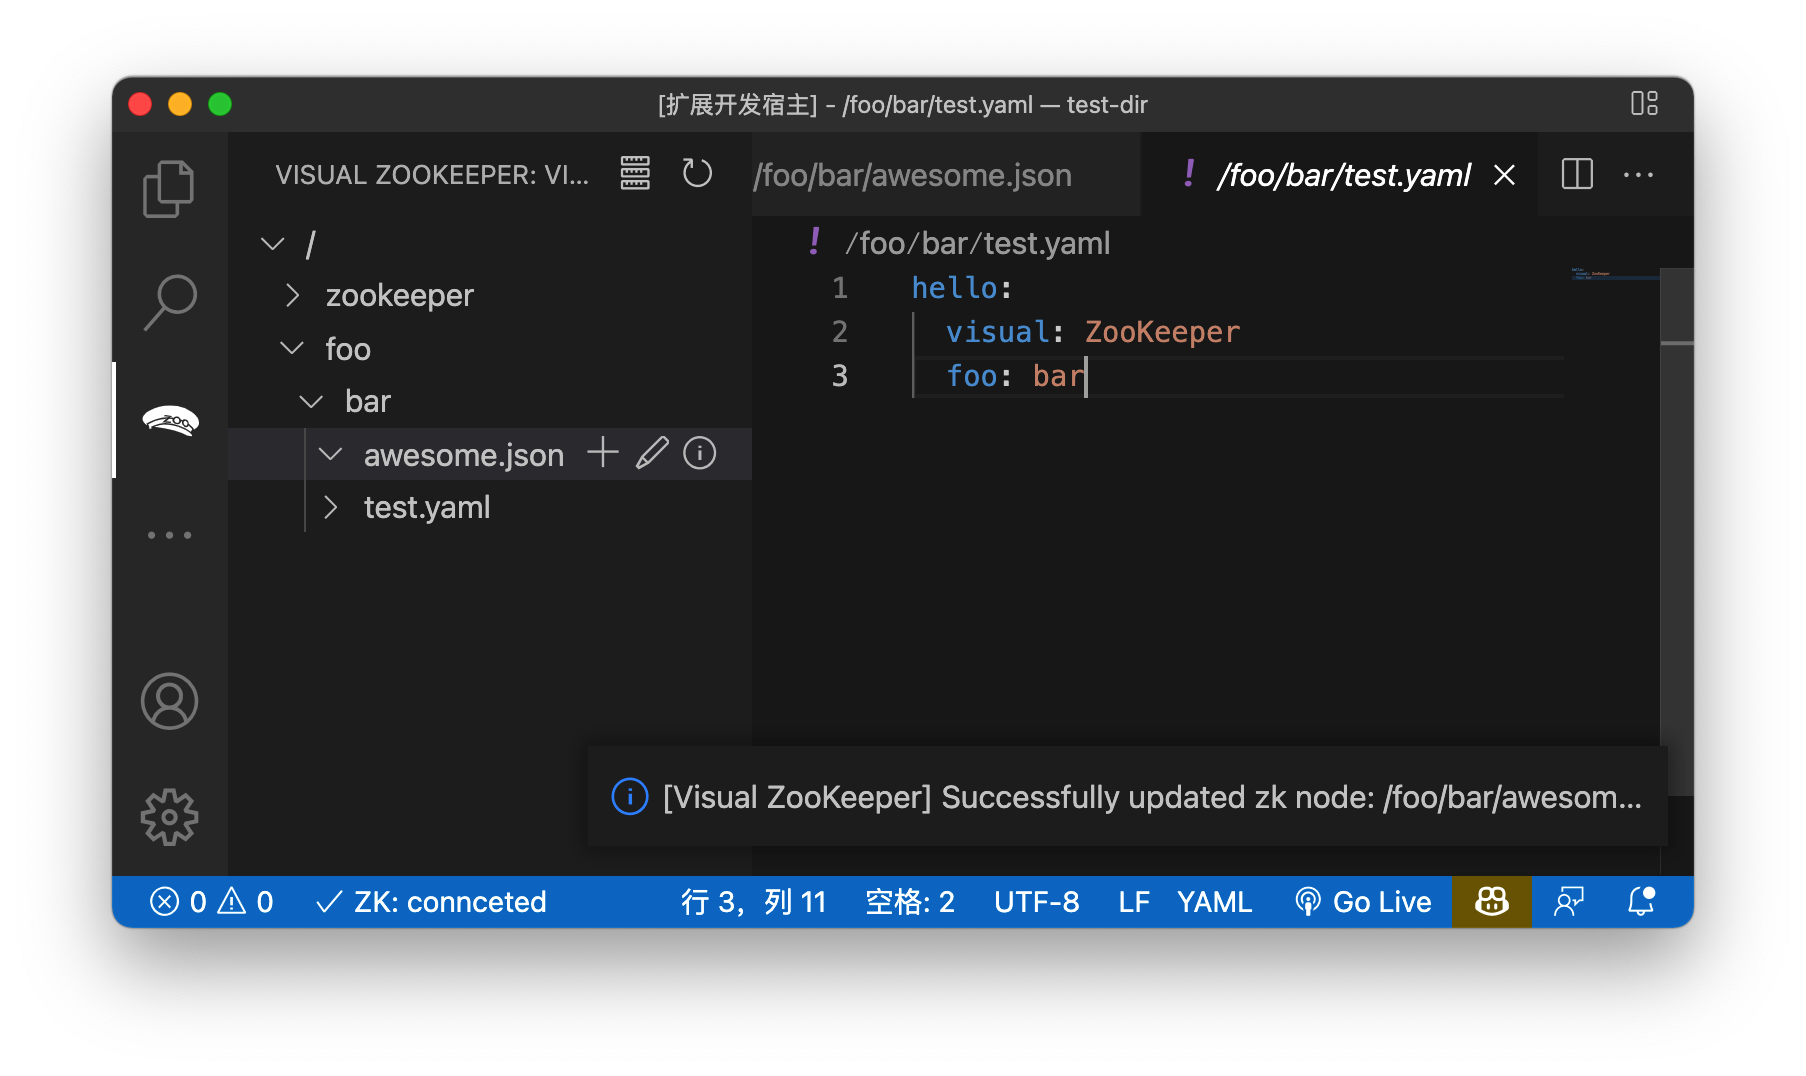This screenshot has width=1806, height=1076.
Task: Click the notification info icon
Action: tap(630, 797)
